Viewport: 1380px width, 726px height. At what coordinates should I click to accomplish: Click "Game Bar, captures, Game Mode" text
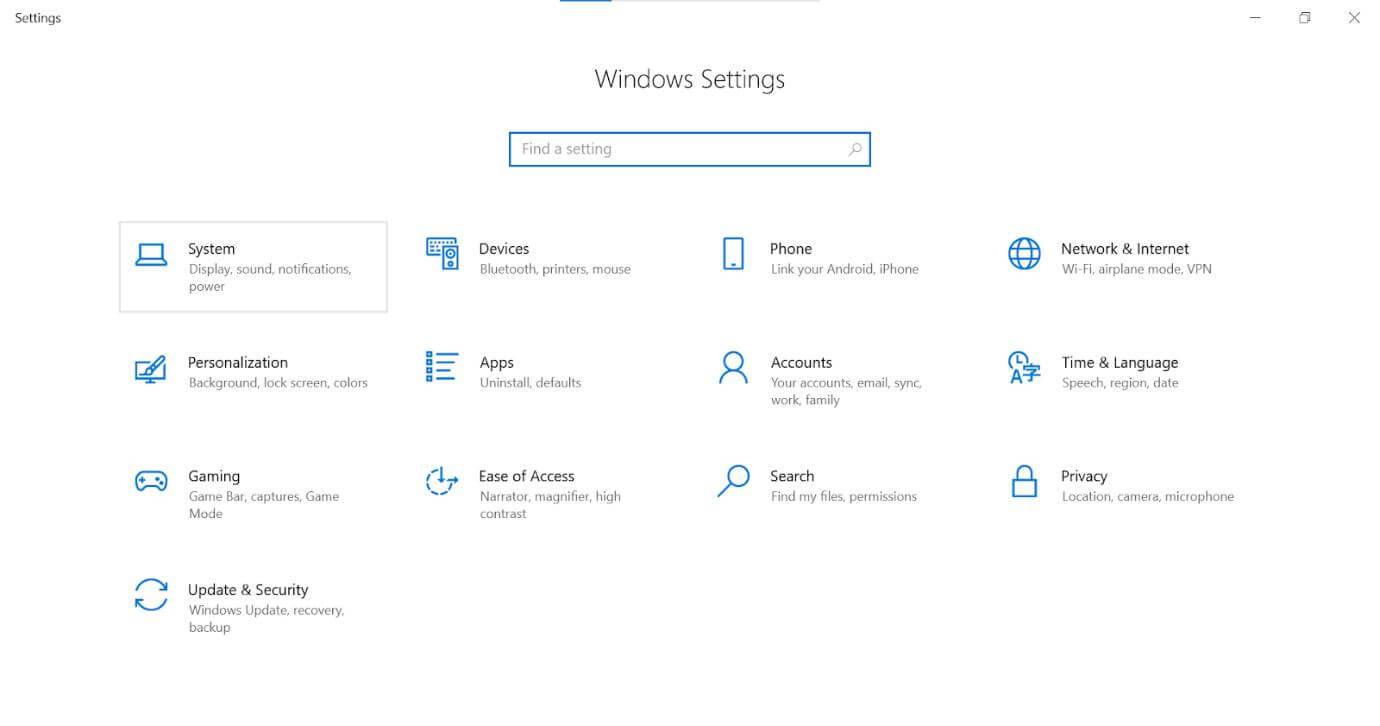[x=264, y=505]
